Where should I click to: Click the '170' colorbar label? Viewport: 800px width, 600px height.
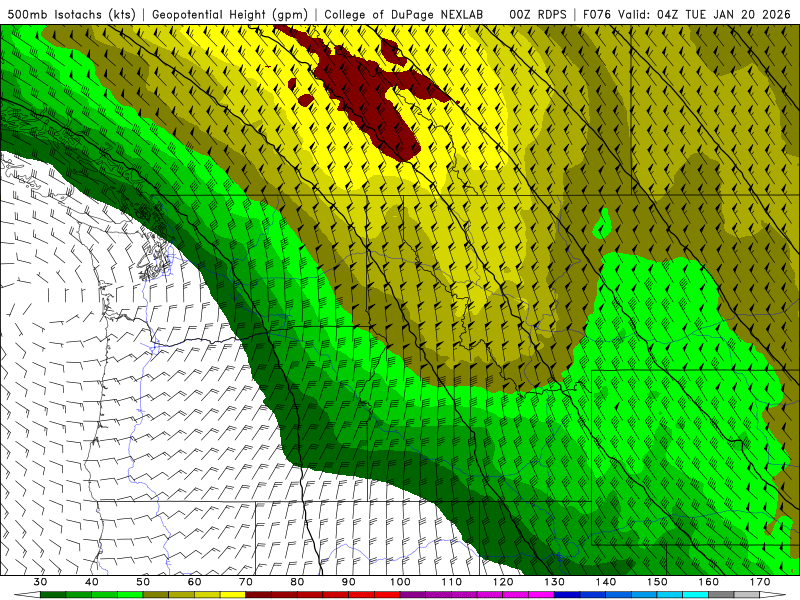coord(760,582)
